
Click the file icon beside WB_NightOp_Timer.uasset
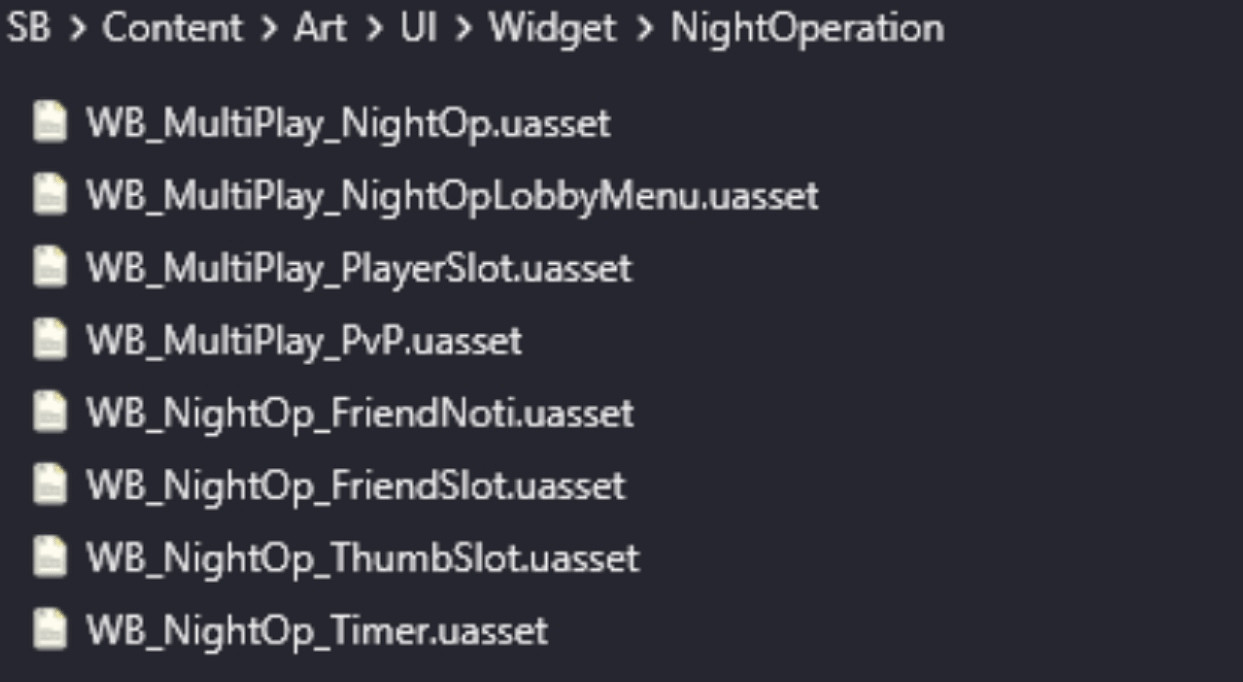click(x=49, y=630)
